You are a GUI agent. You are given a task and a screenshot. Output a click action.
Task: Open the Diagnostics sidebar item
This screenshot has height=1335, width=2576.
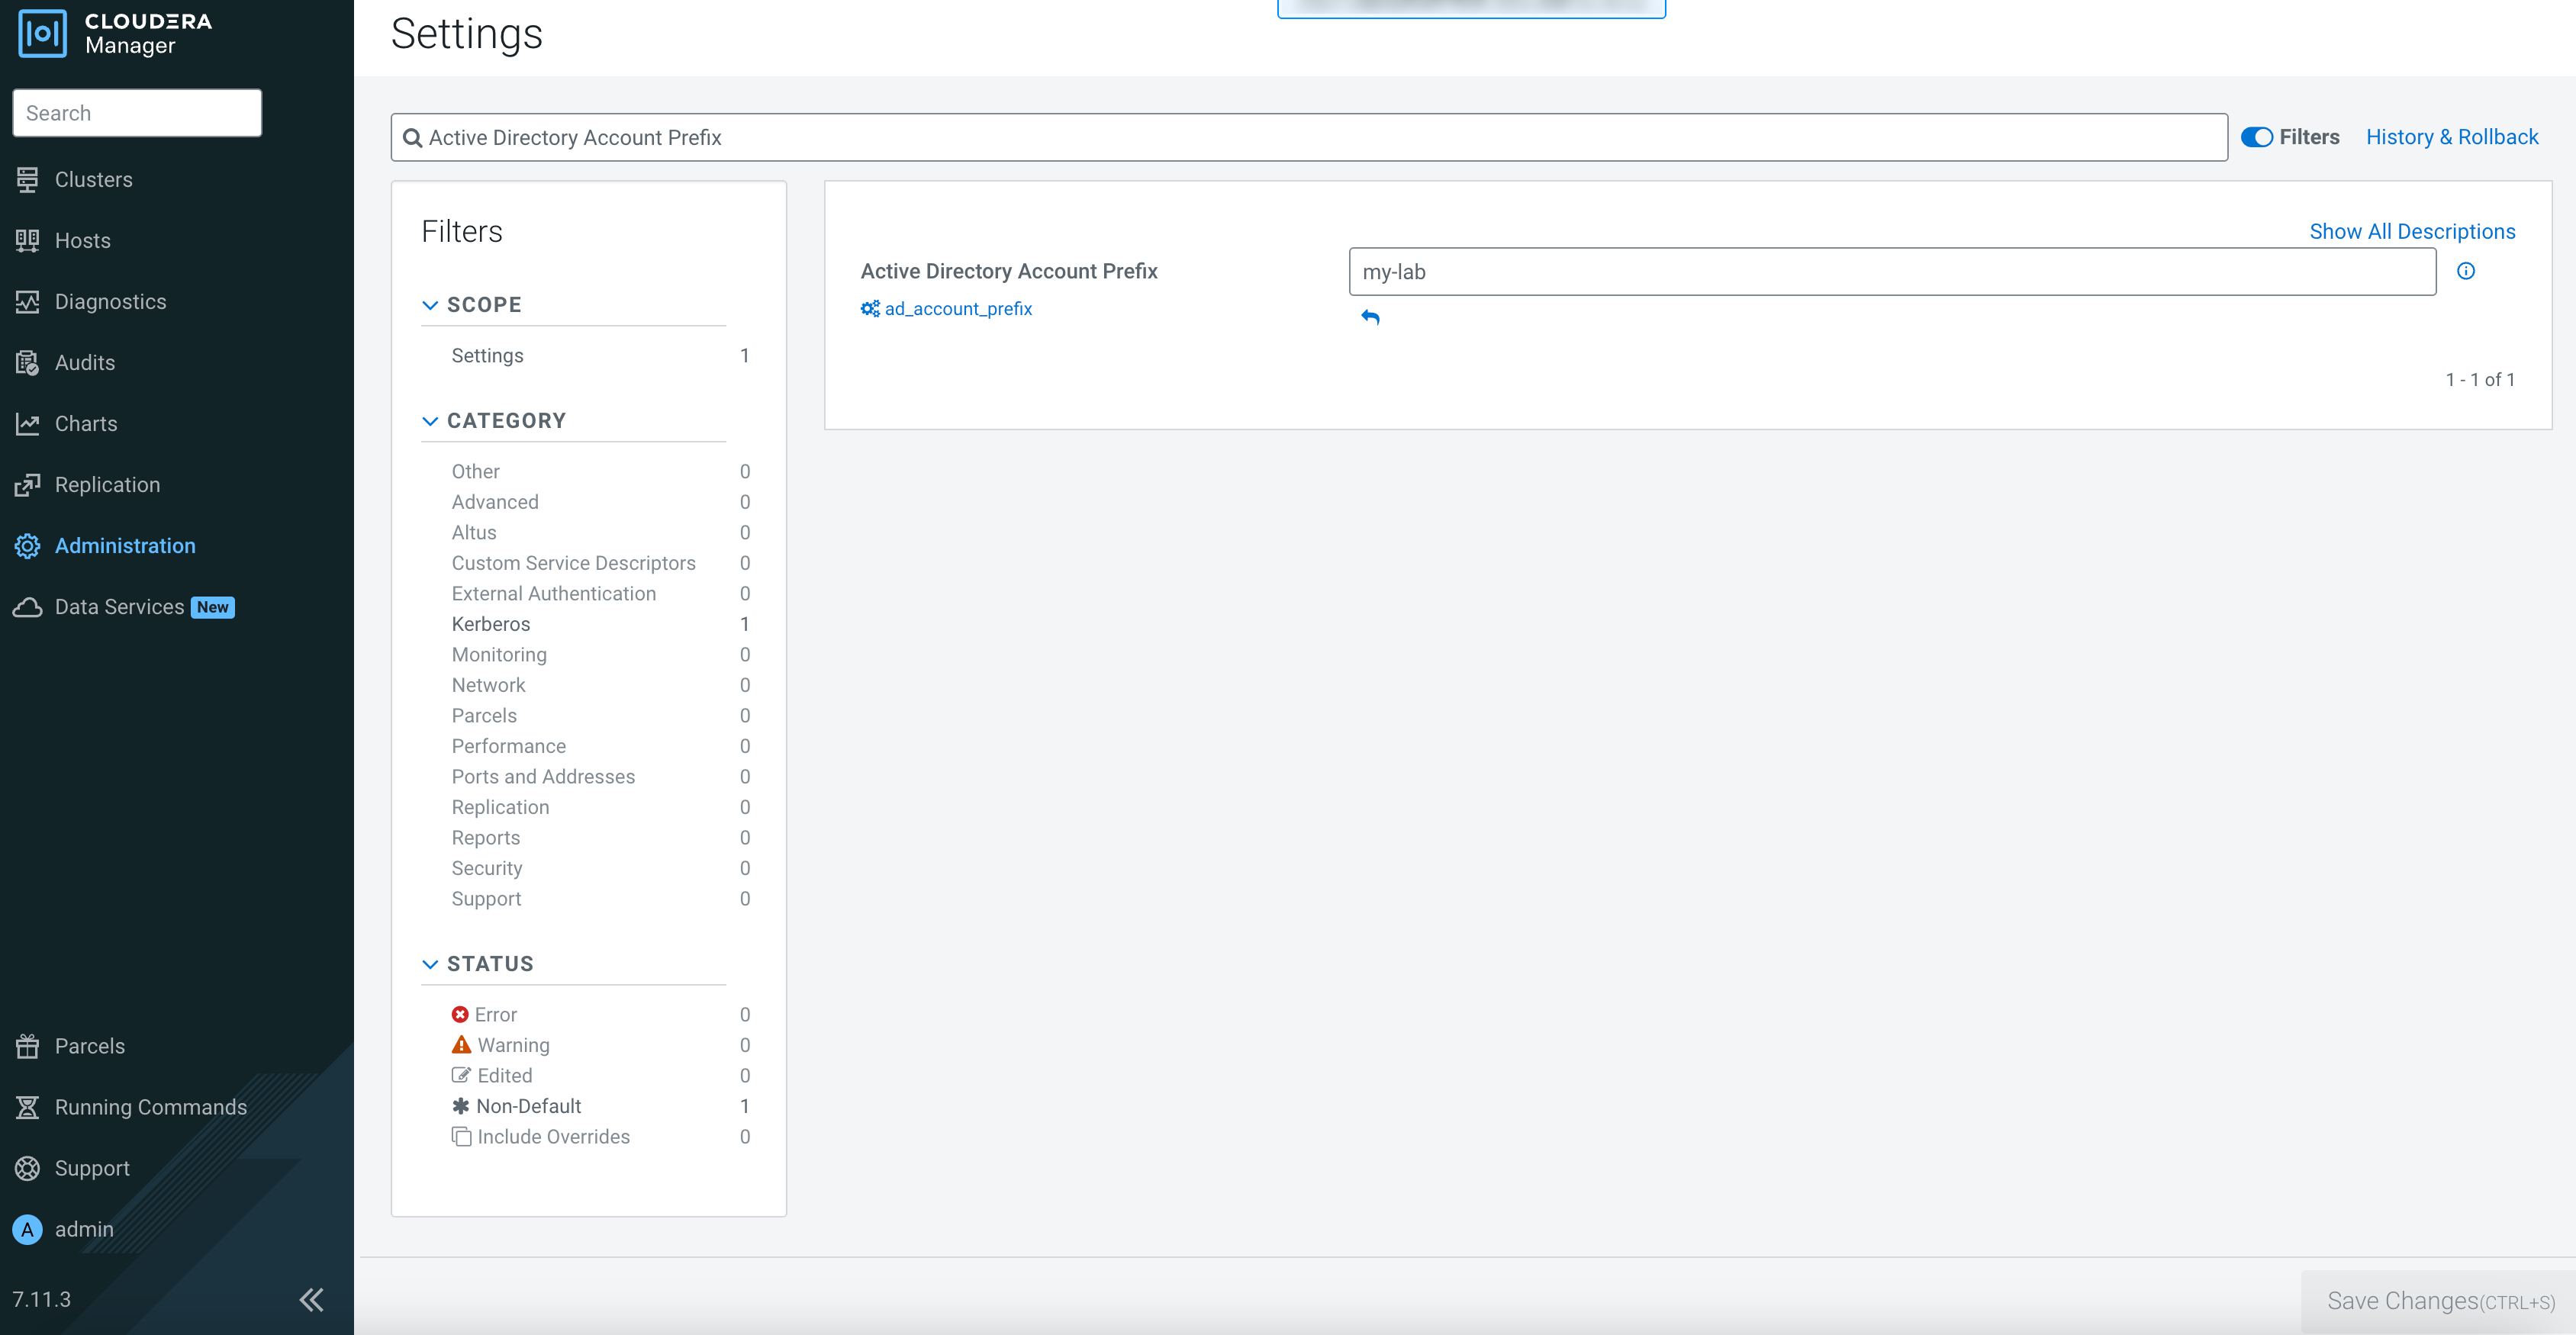pyautogui.click(x=110, y=302)
